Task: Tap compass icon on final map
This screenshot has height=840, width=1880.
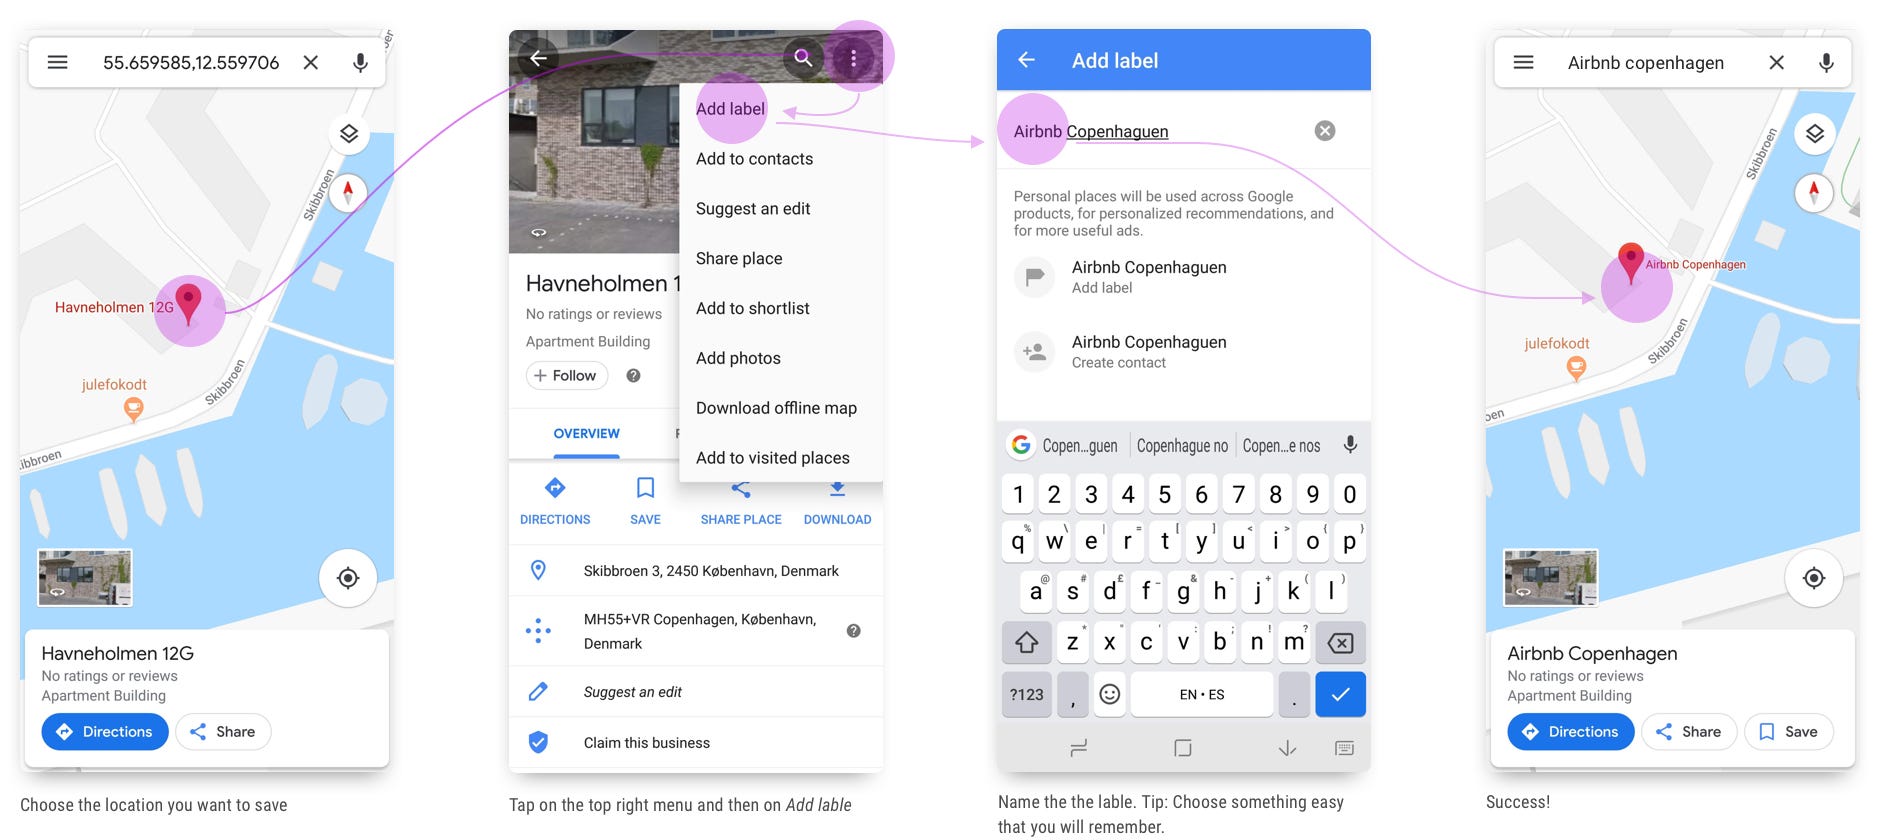Action: pyautogui.click(x=1814, y=191)
